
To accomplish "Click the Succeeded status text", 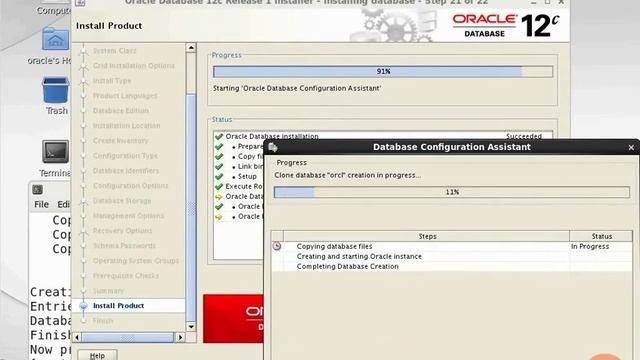I will (524, 136).
